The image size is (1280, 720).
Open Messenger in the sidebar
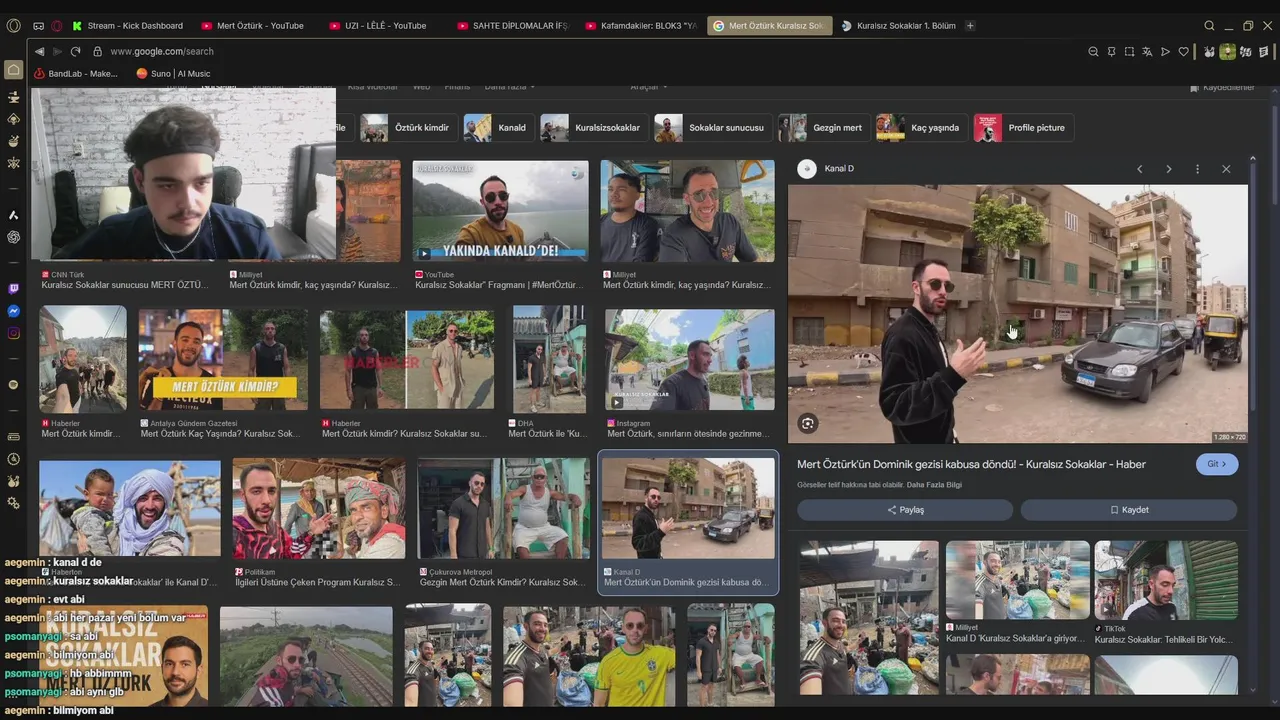coord(13,311)
